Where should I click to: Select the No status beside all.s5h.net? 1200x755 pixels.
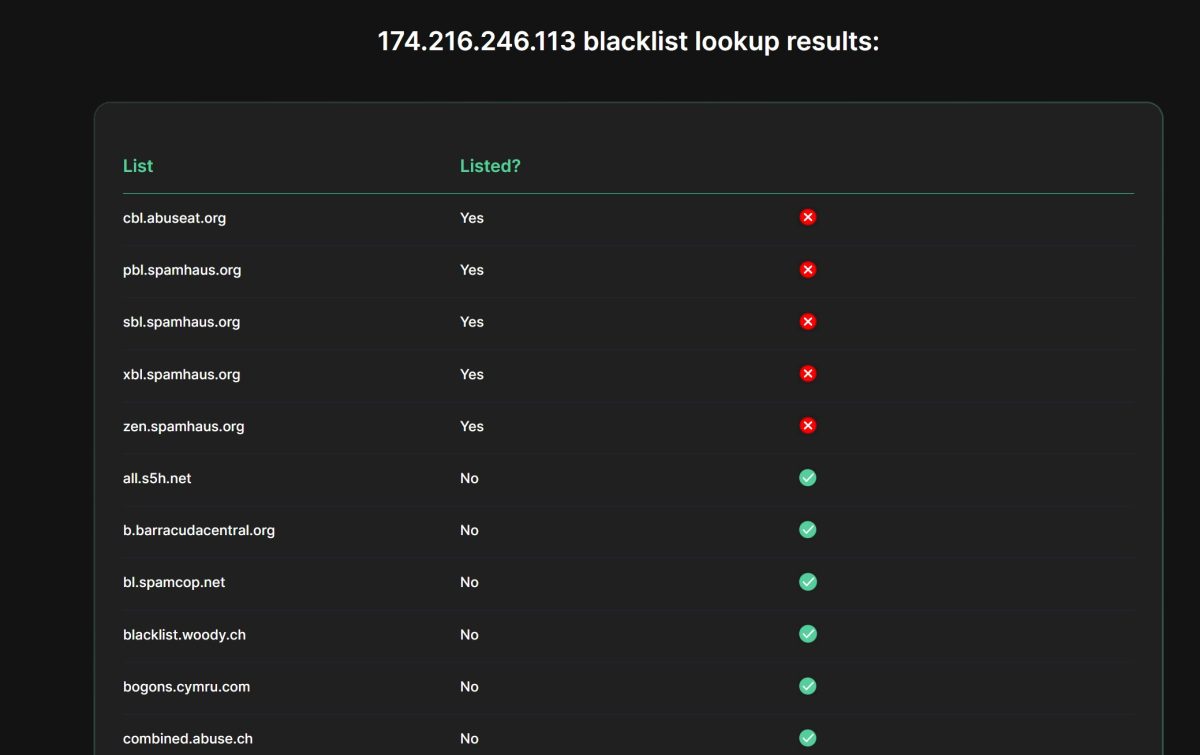pyautogui.click(x=469, y=478)
